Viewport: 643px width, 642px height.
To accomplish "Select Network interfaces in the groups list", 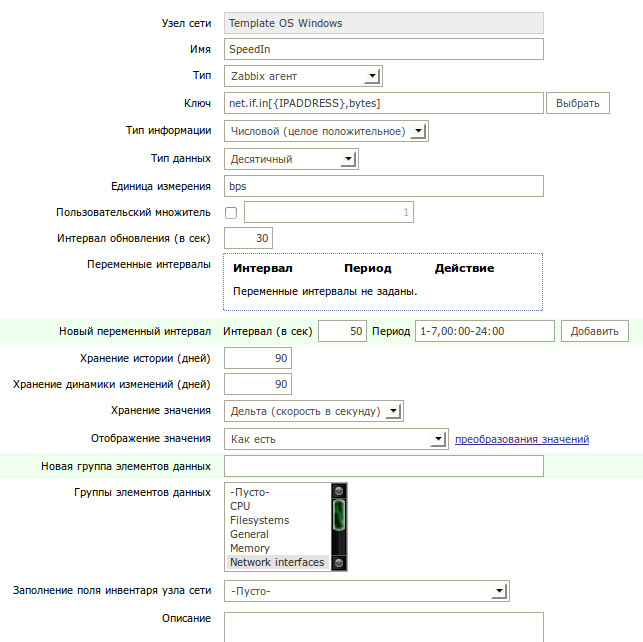I will [277, 562].
